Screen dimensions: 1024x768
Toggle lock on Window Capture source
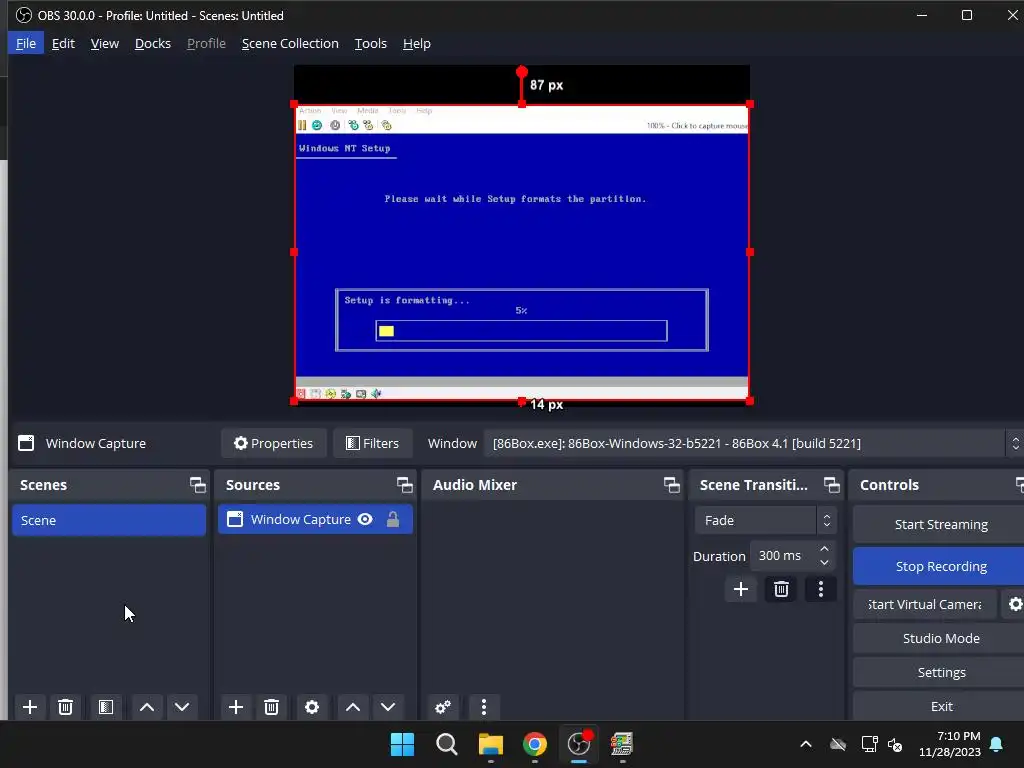392,519
